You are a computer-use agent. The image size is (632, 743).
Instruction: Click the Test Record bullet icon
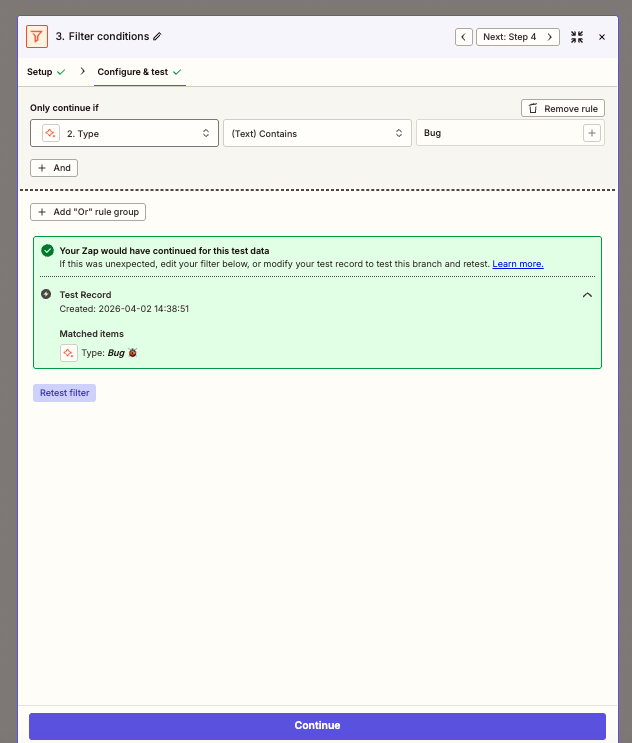(x=46, y=295)
